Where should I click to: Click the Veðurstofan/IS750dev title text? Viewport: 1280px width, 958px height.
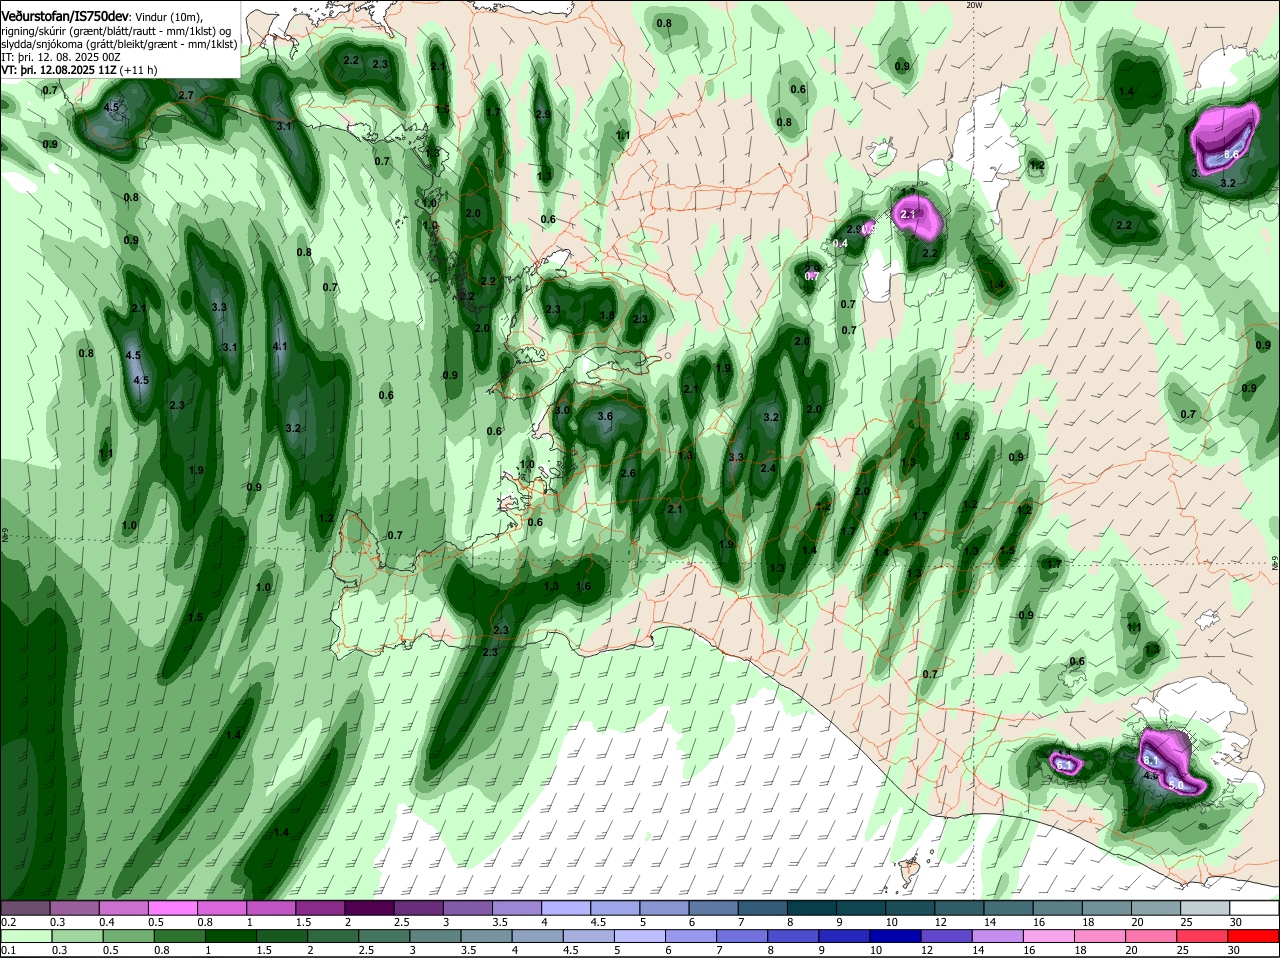[65, 17]
